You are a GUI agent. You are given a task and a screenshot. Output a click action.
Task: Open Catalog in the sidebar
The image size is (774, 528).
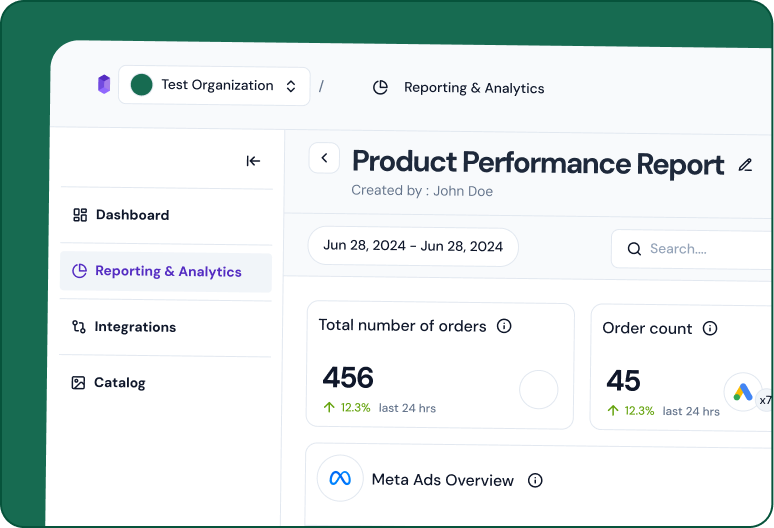pos(165,382)
